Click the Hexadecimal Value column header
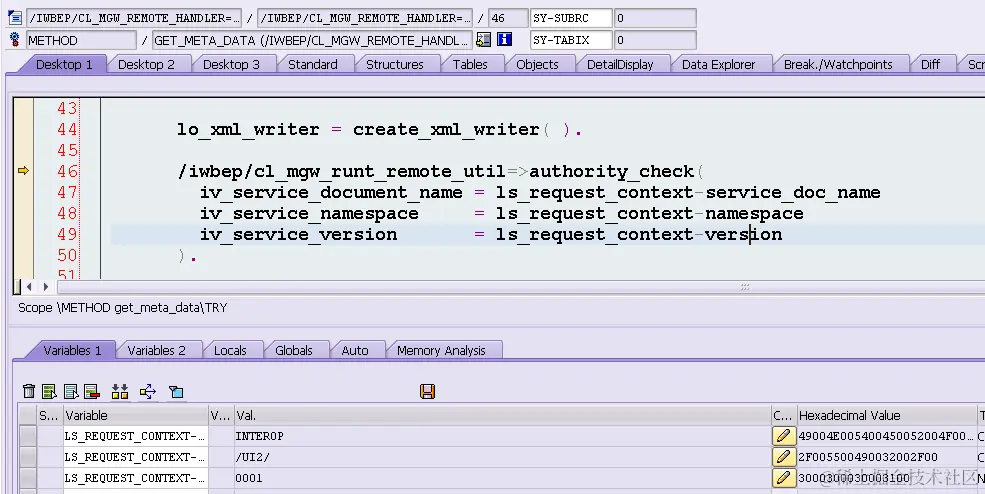The image size is (985, 494). 886,415
